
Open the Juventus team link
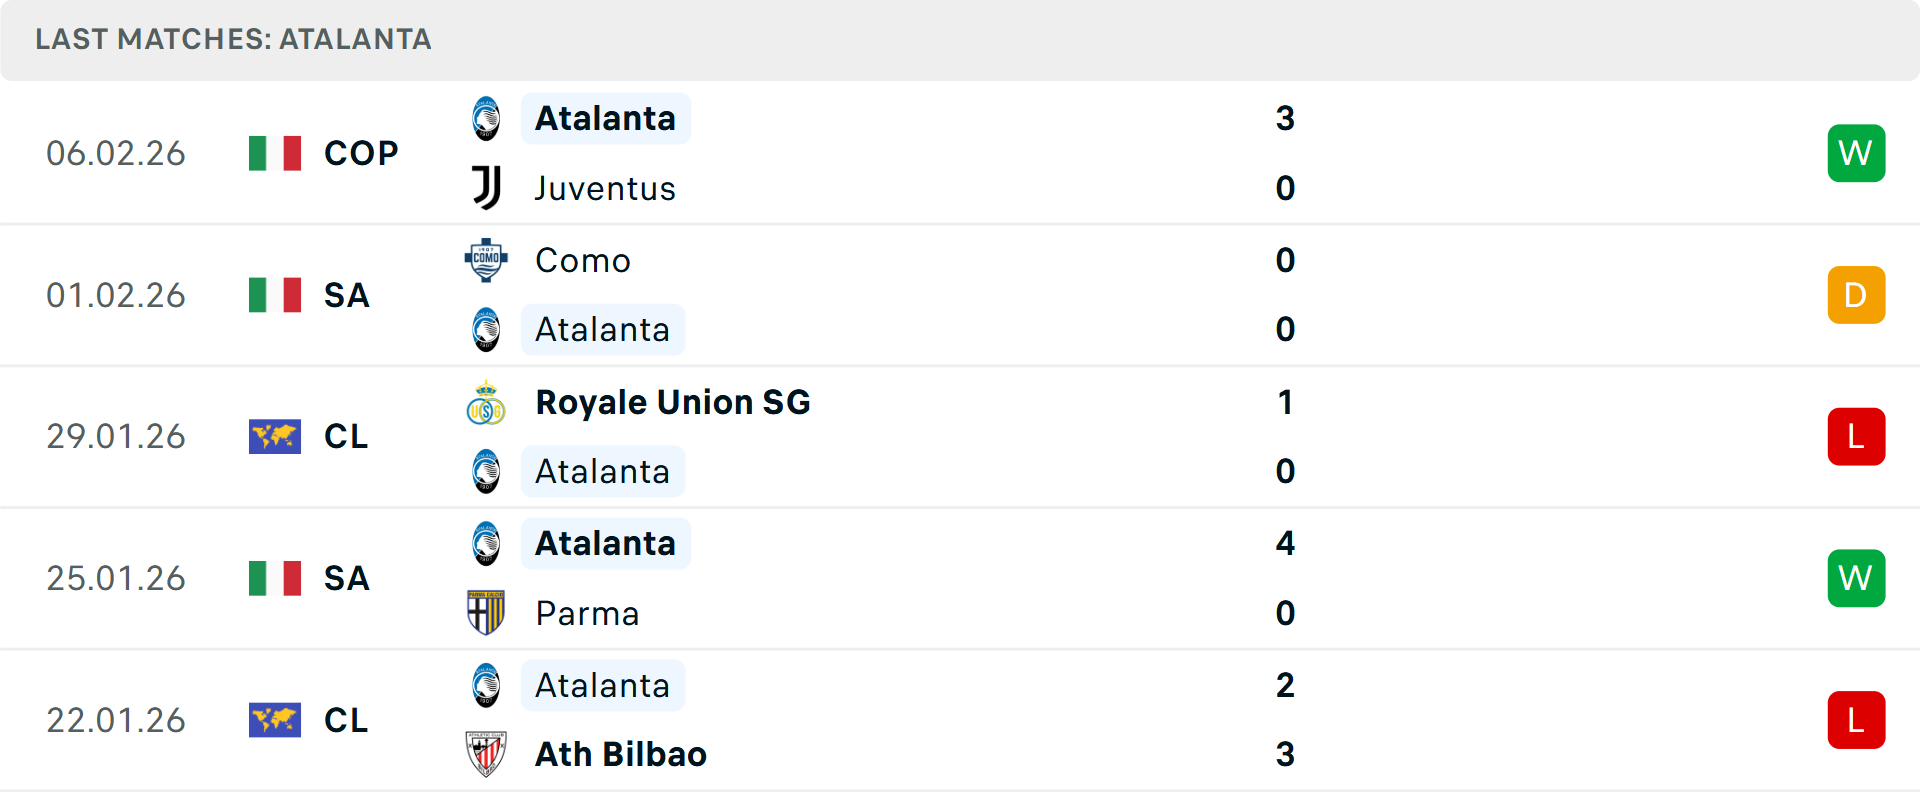pyautogui.click(x=605, y=188)
